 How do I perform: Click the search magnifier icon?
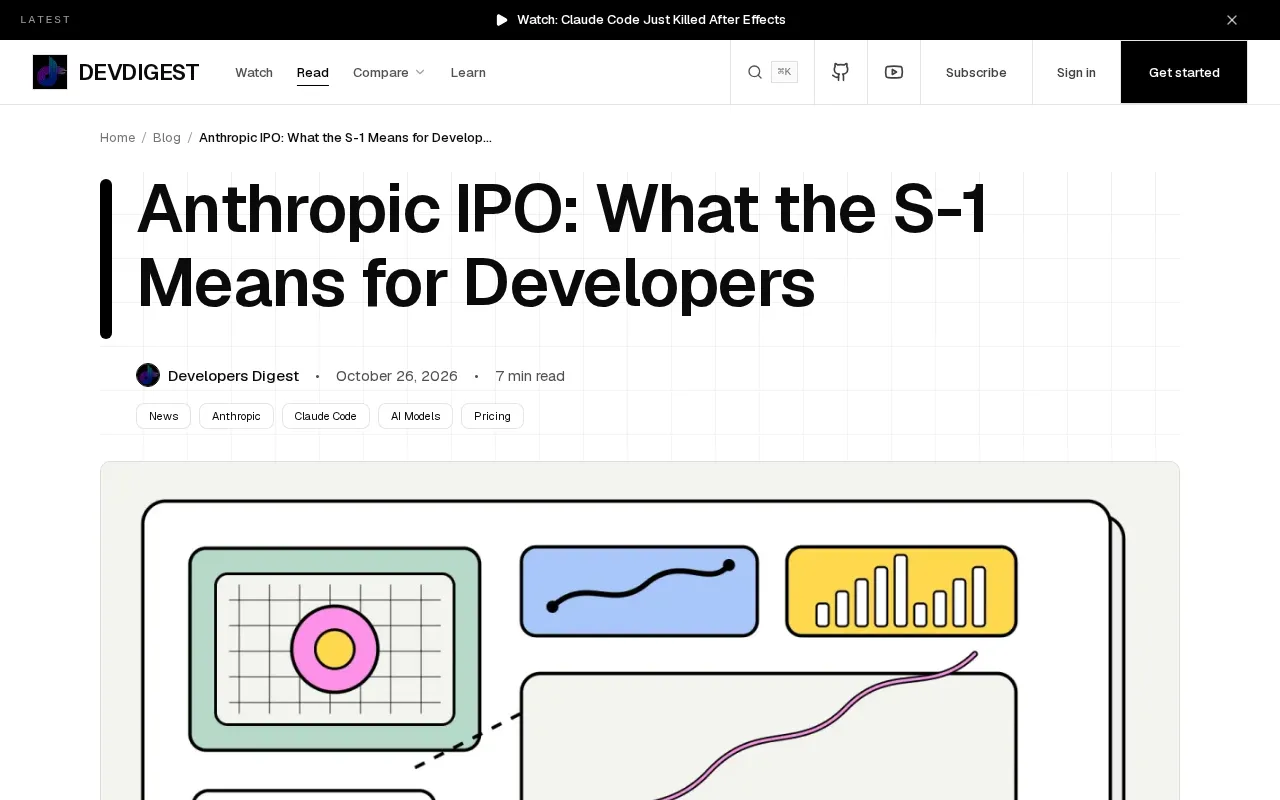(x=755, y=72)
